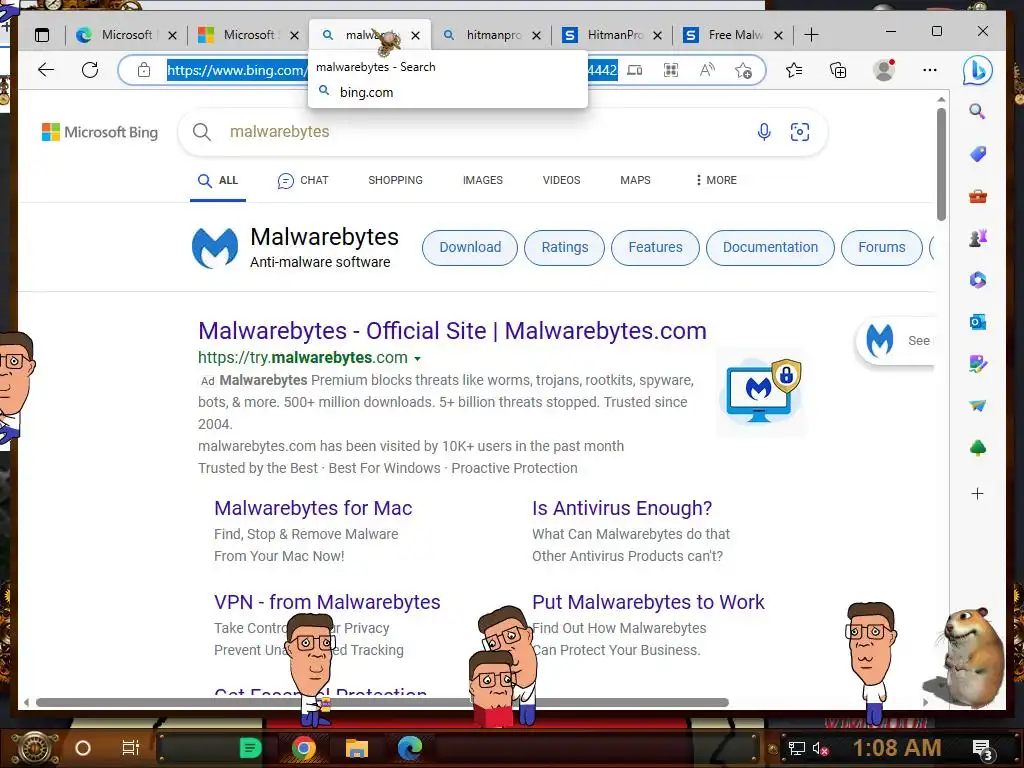Open the Bing chat sidebar button

pos(978,70)
